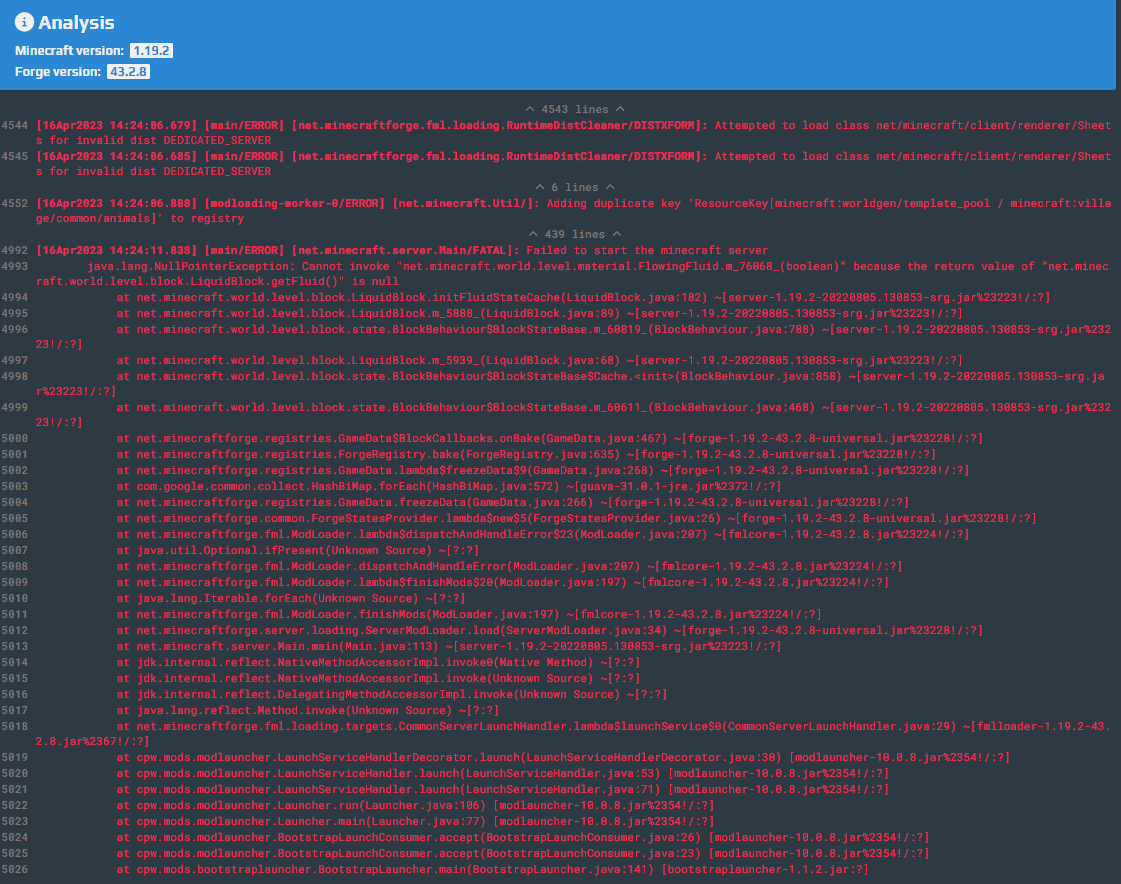Click HashBiMap.forEach stack trace line
The height and width of the screenshot is (884, 1121).
449,487
